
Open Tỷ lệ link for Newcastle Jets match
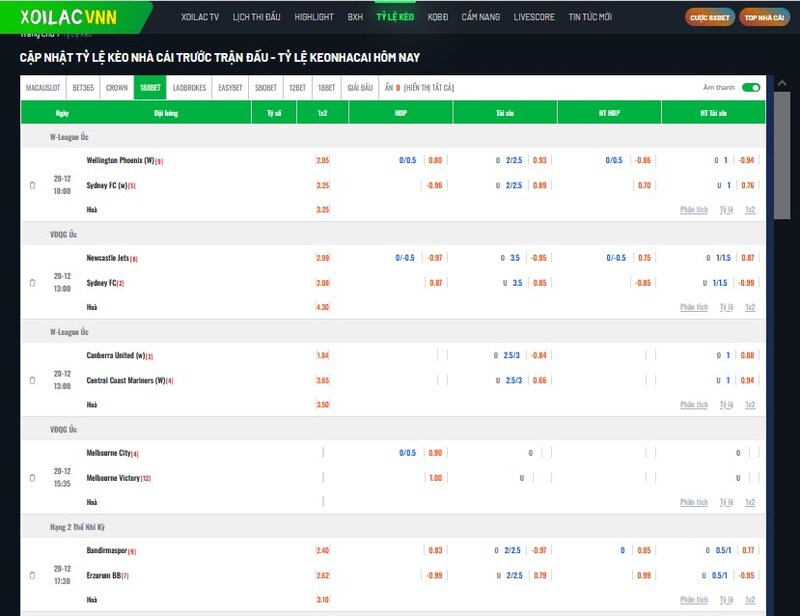click(x=727, y=307)
